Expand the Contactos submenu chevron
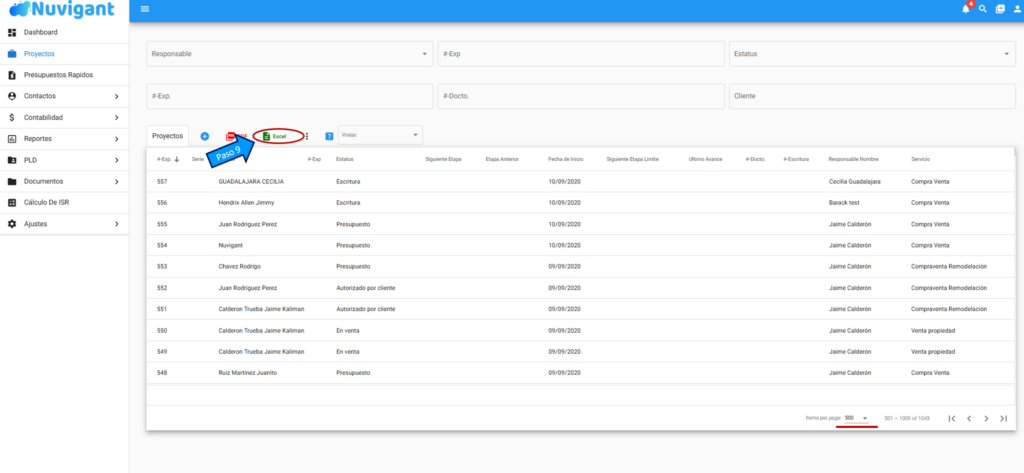 pyautogui.click(x=116, y=96)
